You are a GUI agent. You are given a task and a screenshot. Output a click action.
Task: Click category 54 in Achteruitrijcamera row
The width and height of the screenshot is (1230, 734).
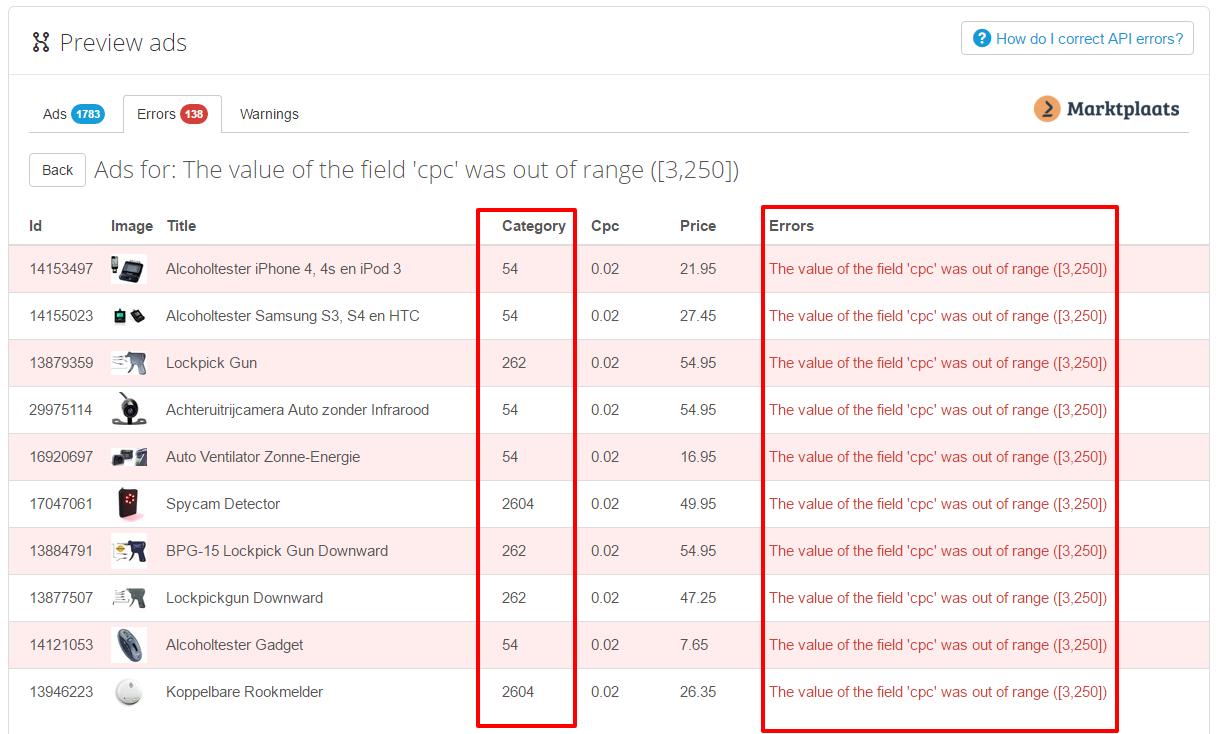tap(510, 410)
